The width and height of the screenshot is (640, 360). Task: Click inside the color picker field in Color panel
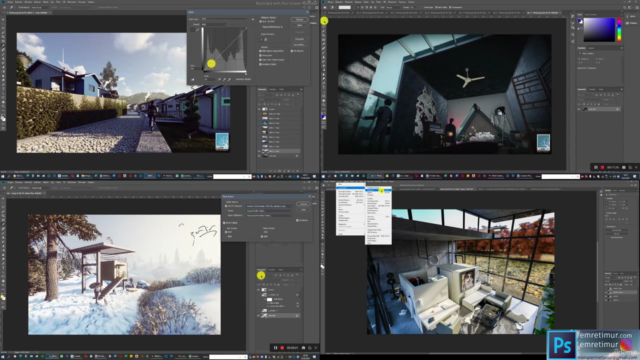click(x=599, y=29)
